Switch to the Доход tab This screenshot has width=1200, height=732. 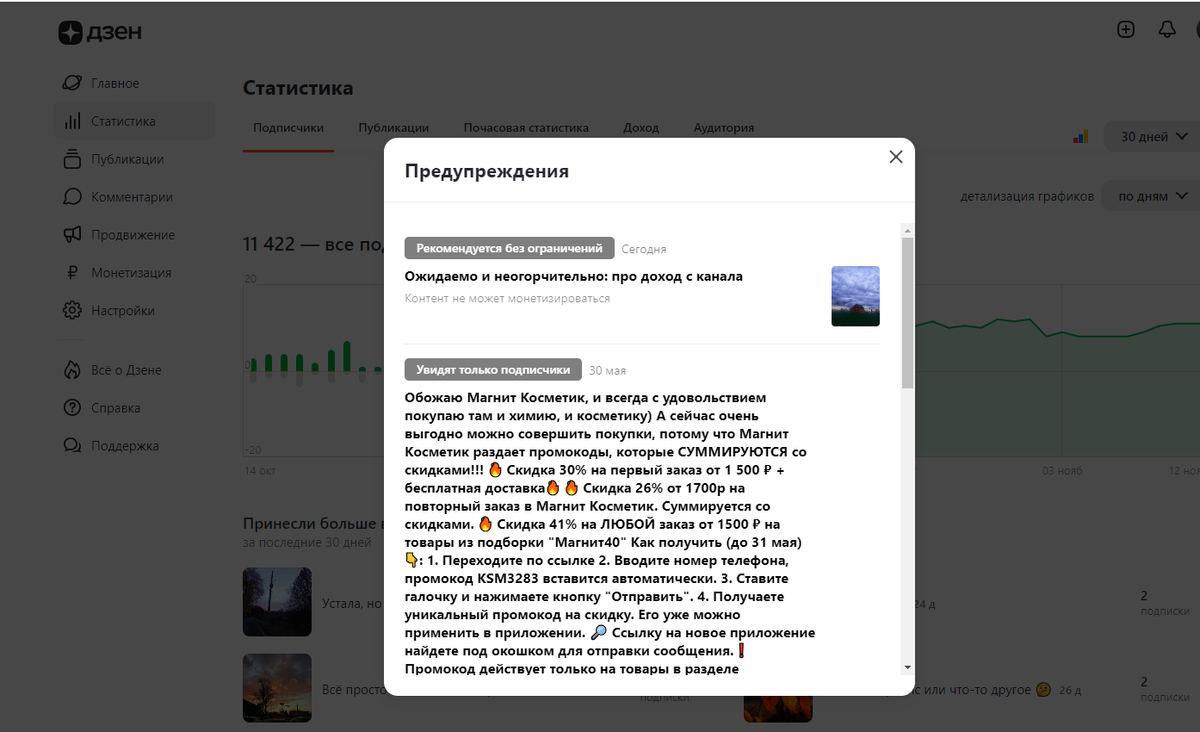641,127
